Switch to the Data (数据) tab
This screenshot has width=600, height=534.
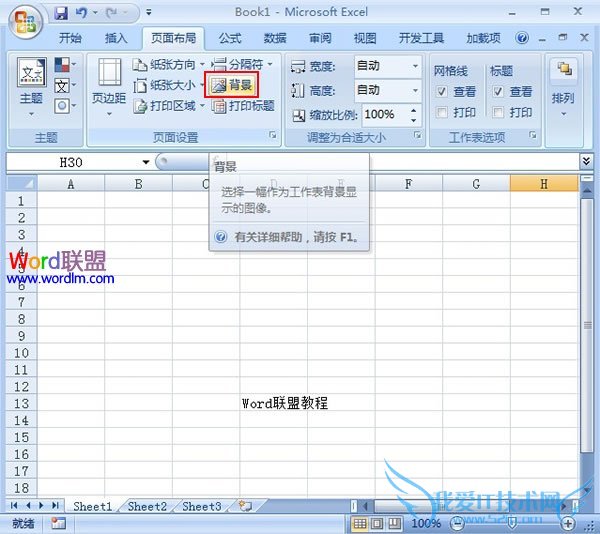coord(275,38)
